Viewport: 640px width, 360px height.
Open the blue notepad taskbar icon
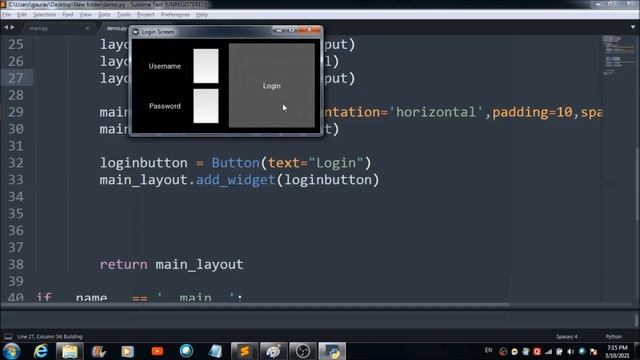pos(215,351)
